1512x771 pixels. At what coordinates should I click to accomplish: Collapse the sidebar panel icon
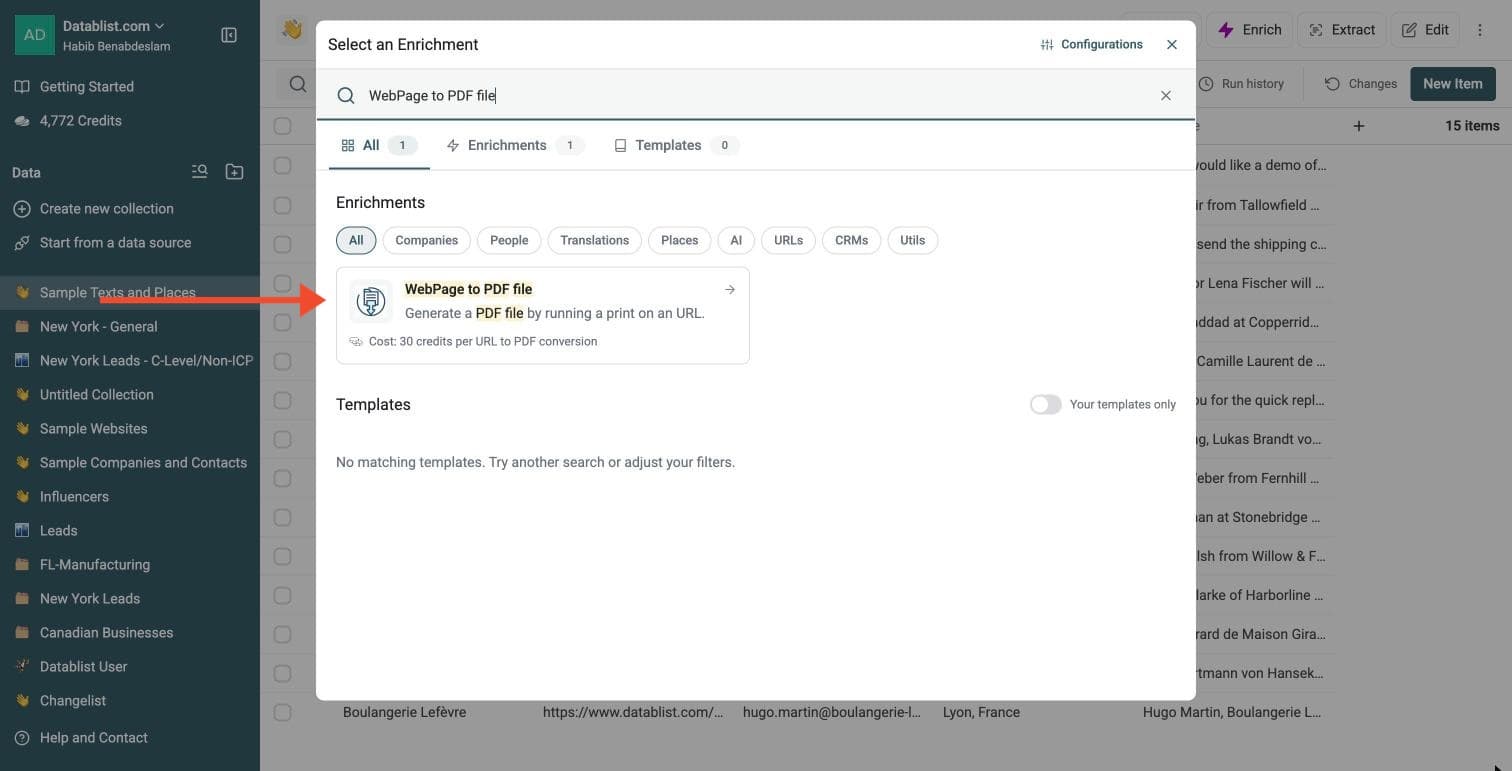pos(229,35)
